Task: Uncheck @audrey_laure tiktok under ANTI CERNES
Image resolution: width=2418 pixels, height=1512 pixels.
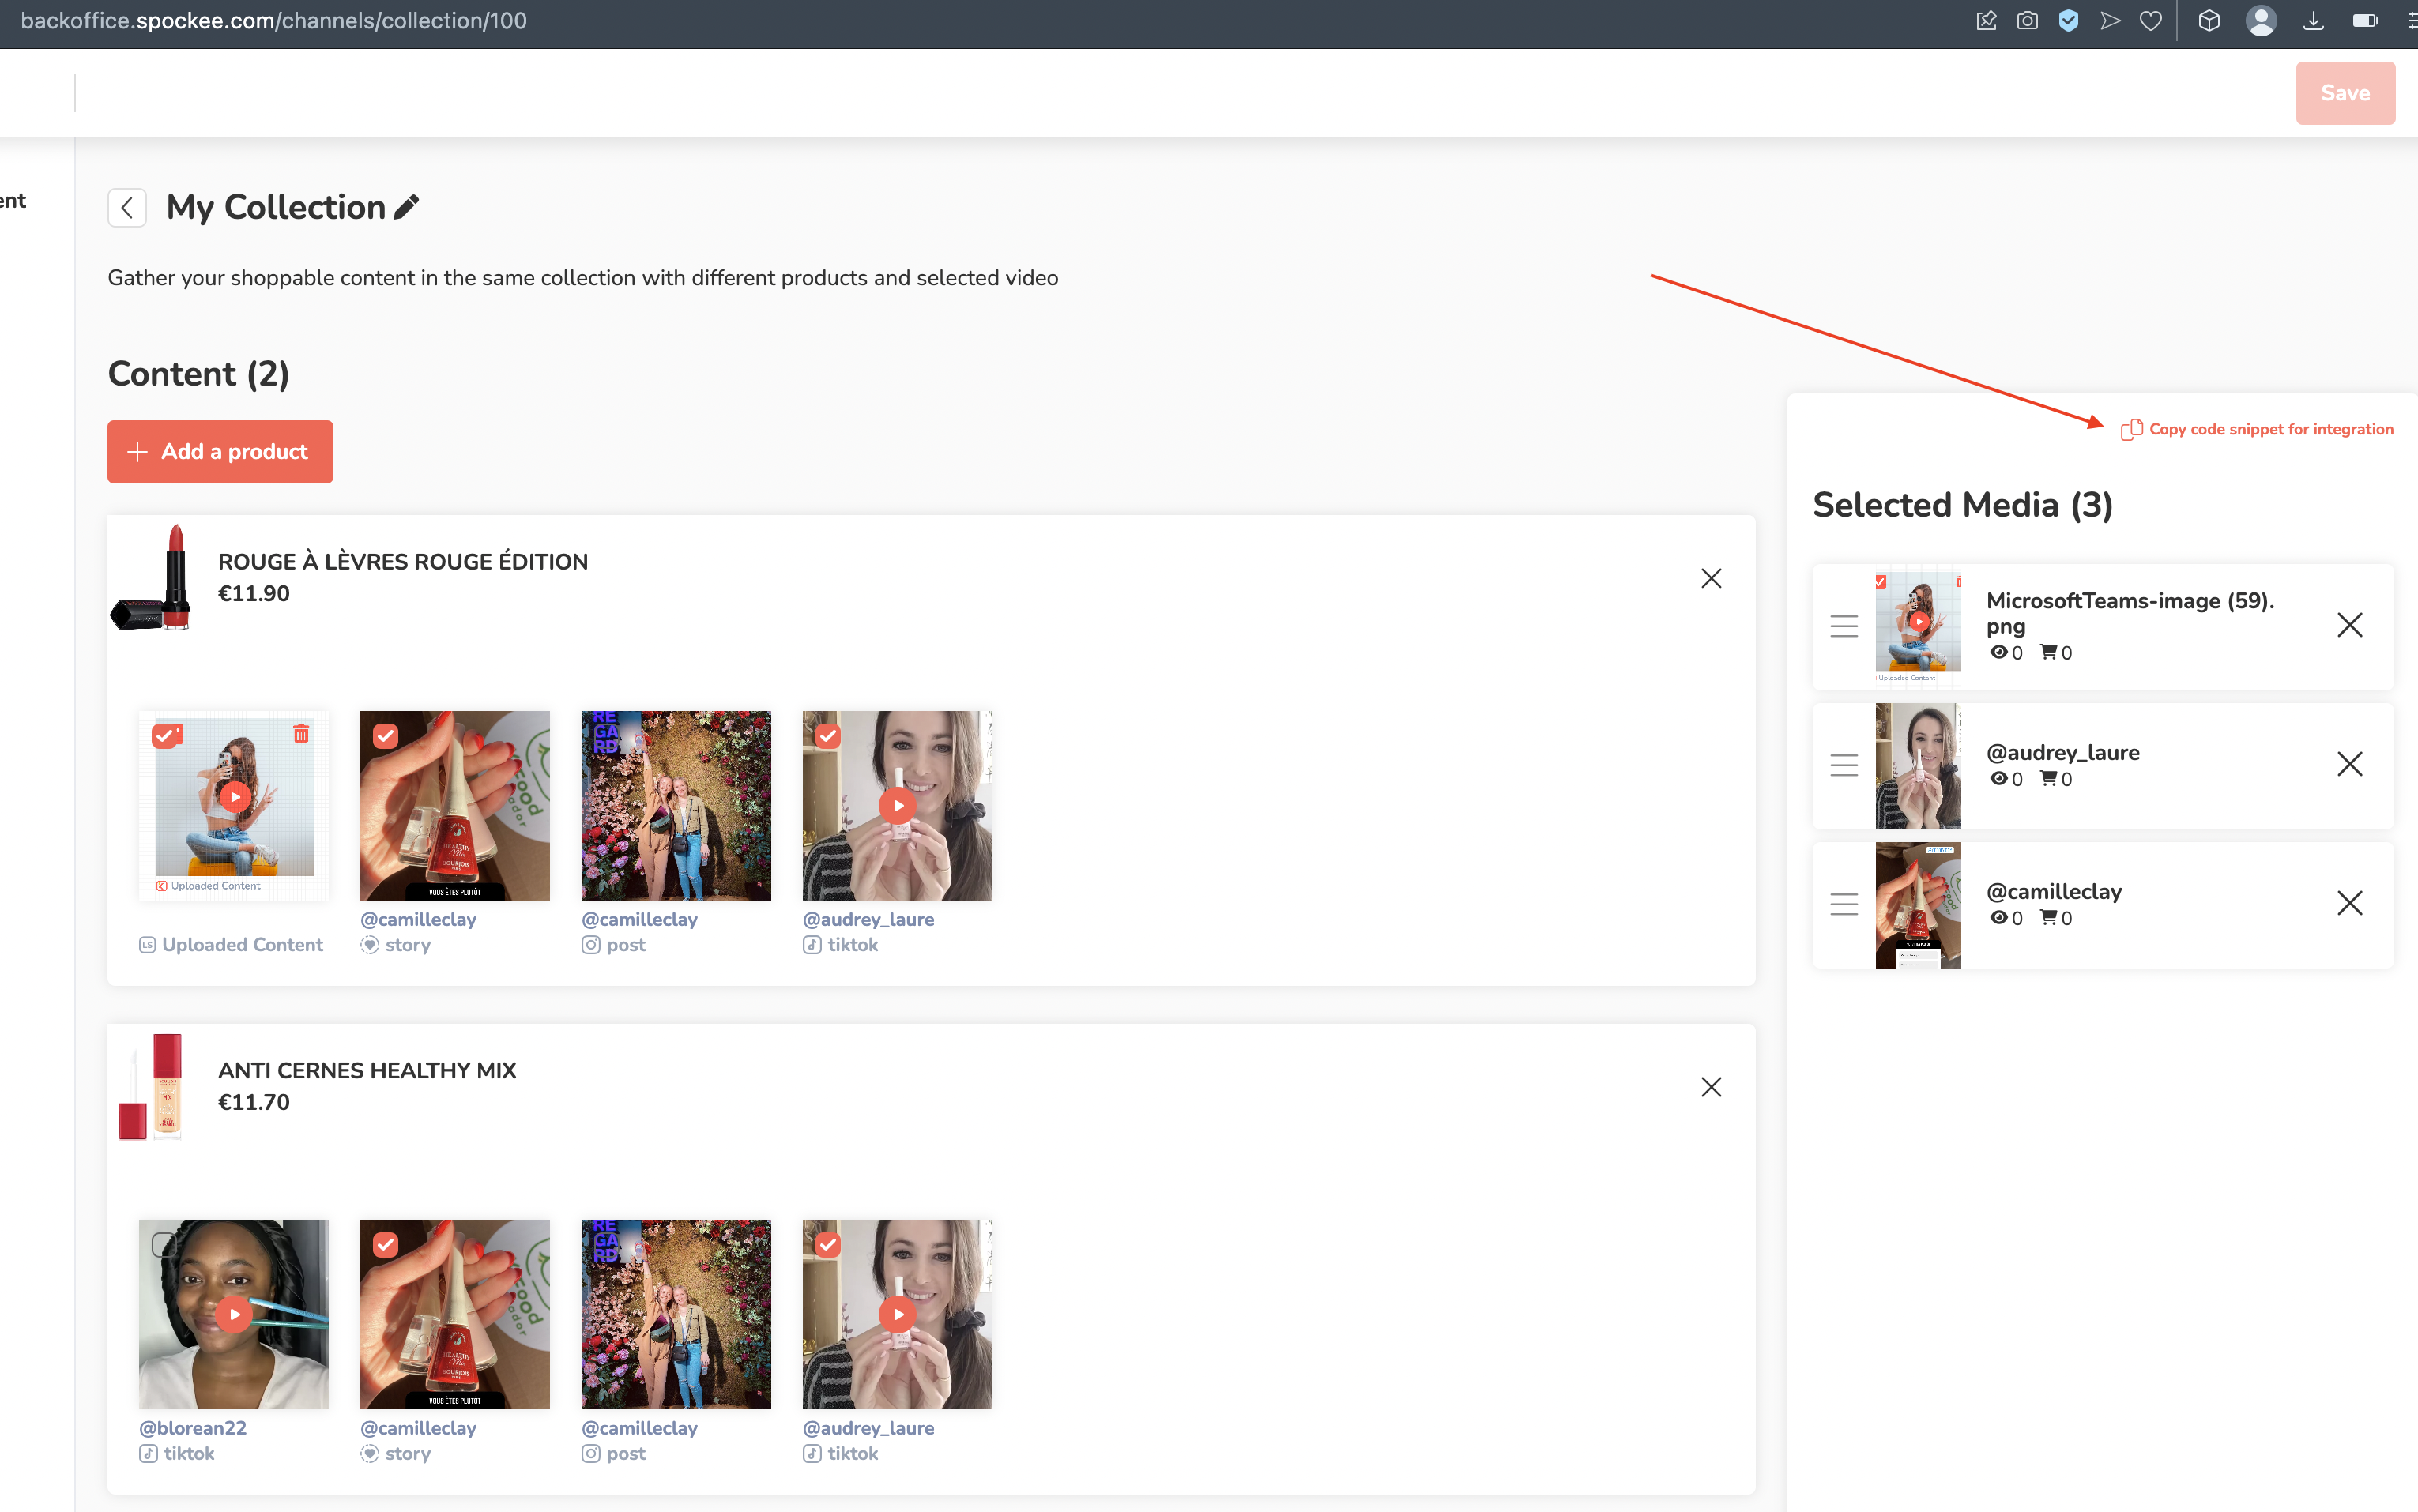Action: tap(828, 1245)
